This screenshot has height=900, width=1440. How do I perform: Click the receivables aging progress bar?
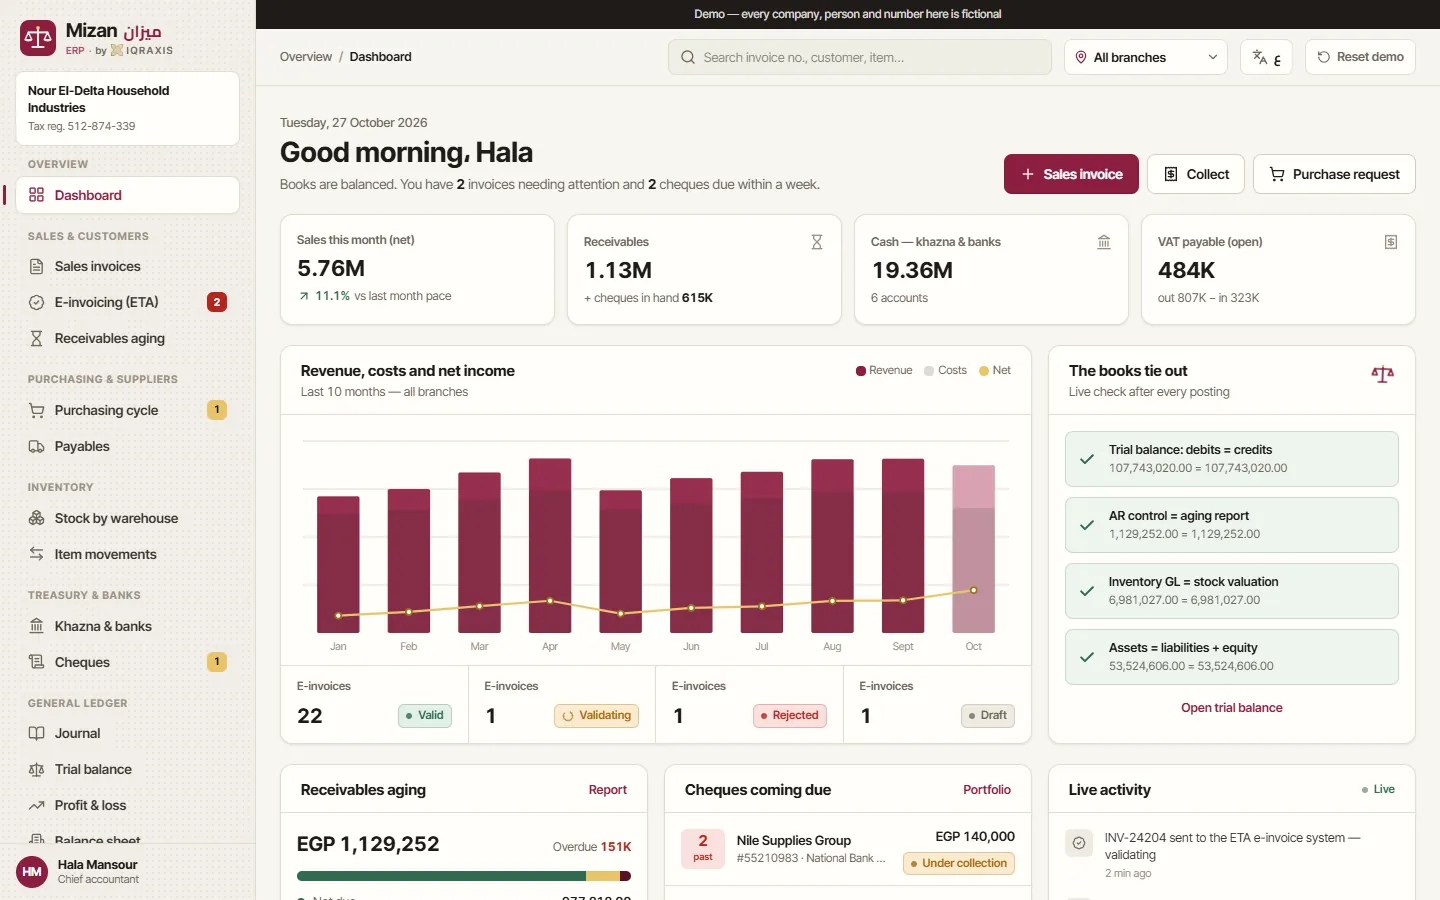pos(464,876)
